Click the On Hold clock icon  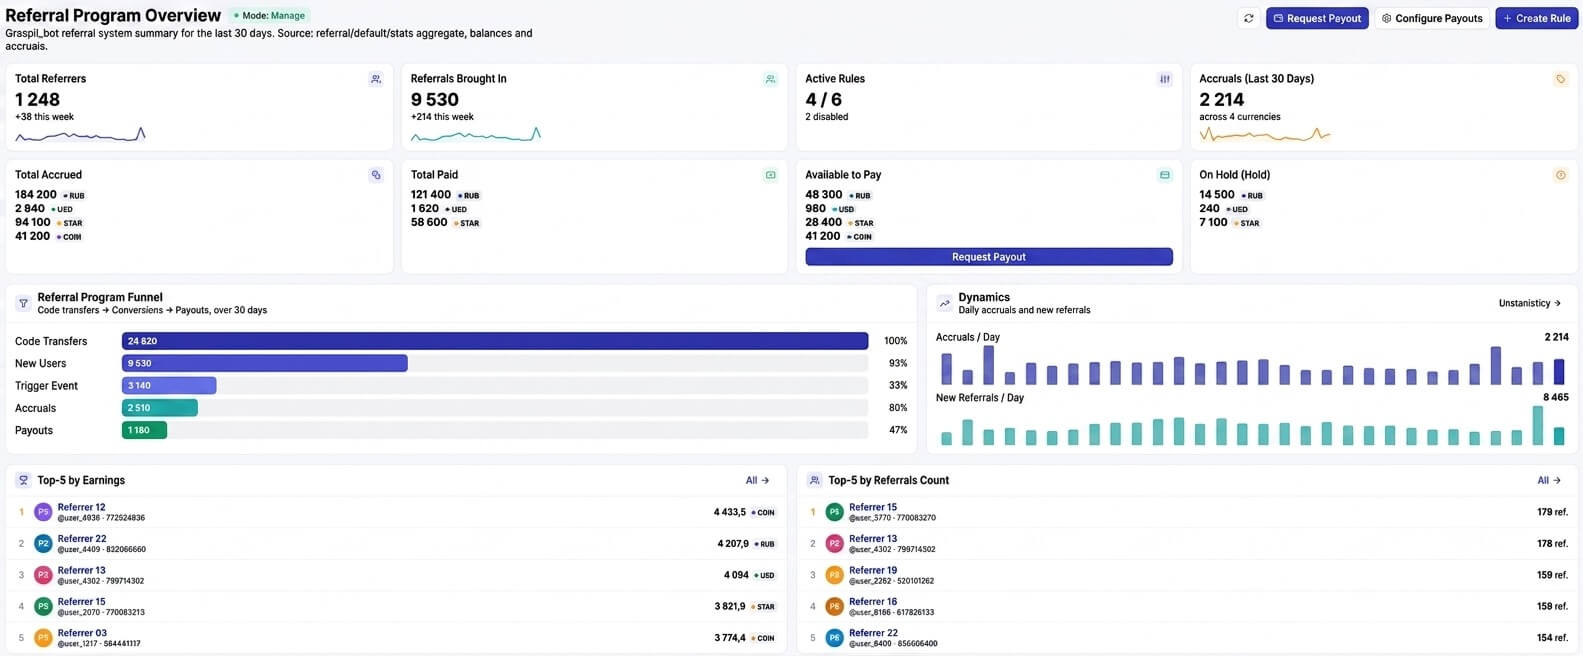click(1560, 175)
